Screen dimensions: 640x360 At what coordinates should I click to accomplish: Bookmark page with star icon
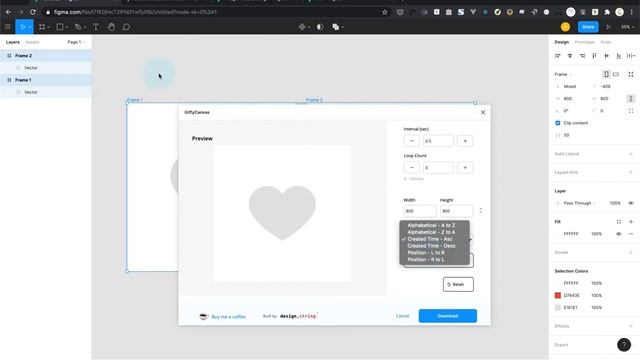tap(384, 12)
